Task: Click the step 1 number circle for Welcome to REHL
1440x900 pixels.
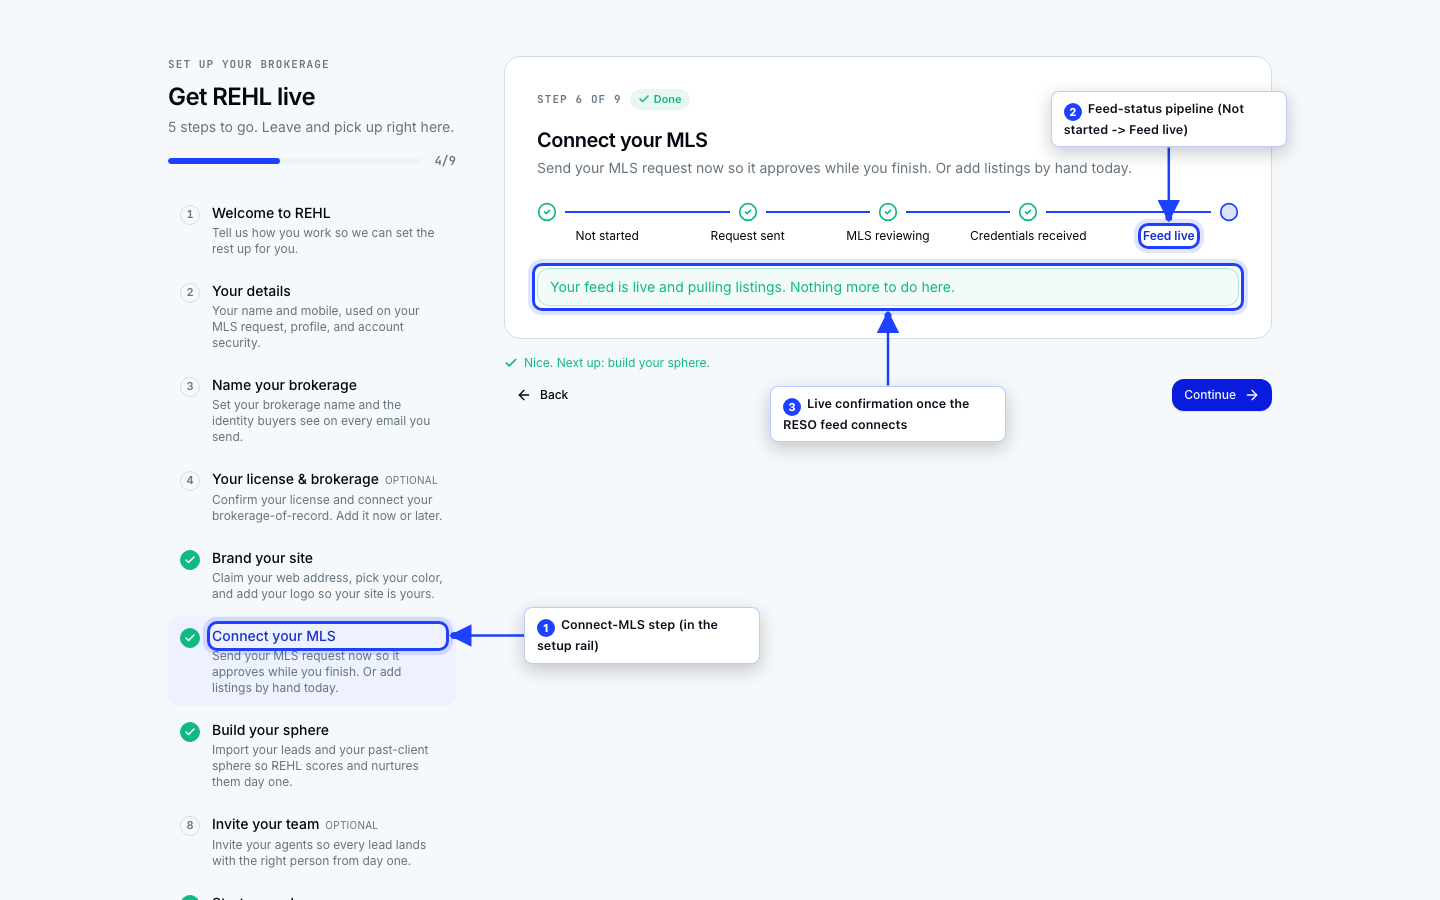Action: coord(190,215)
